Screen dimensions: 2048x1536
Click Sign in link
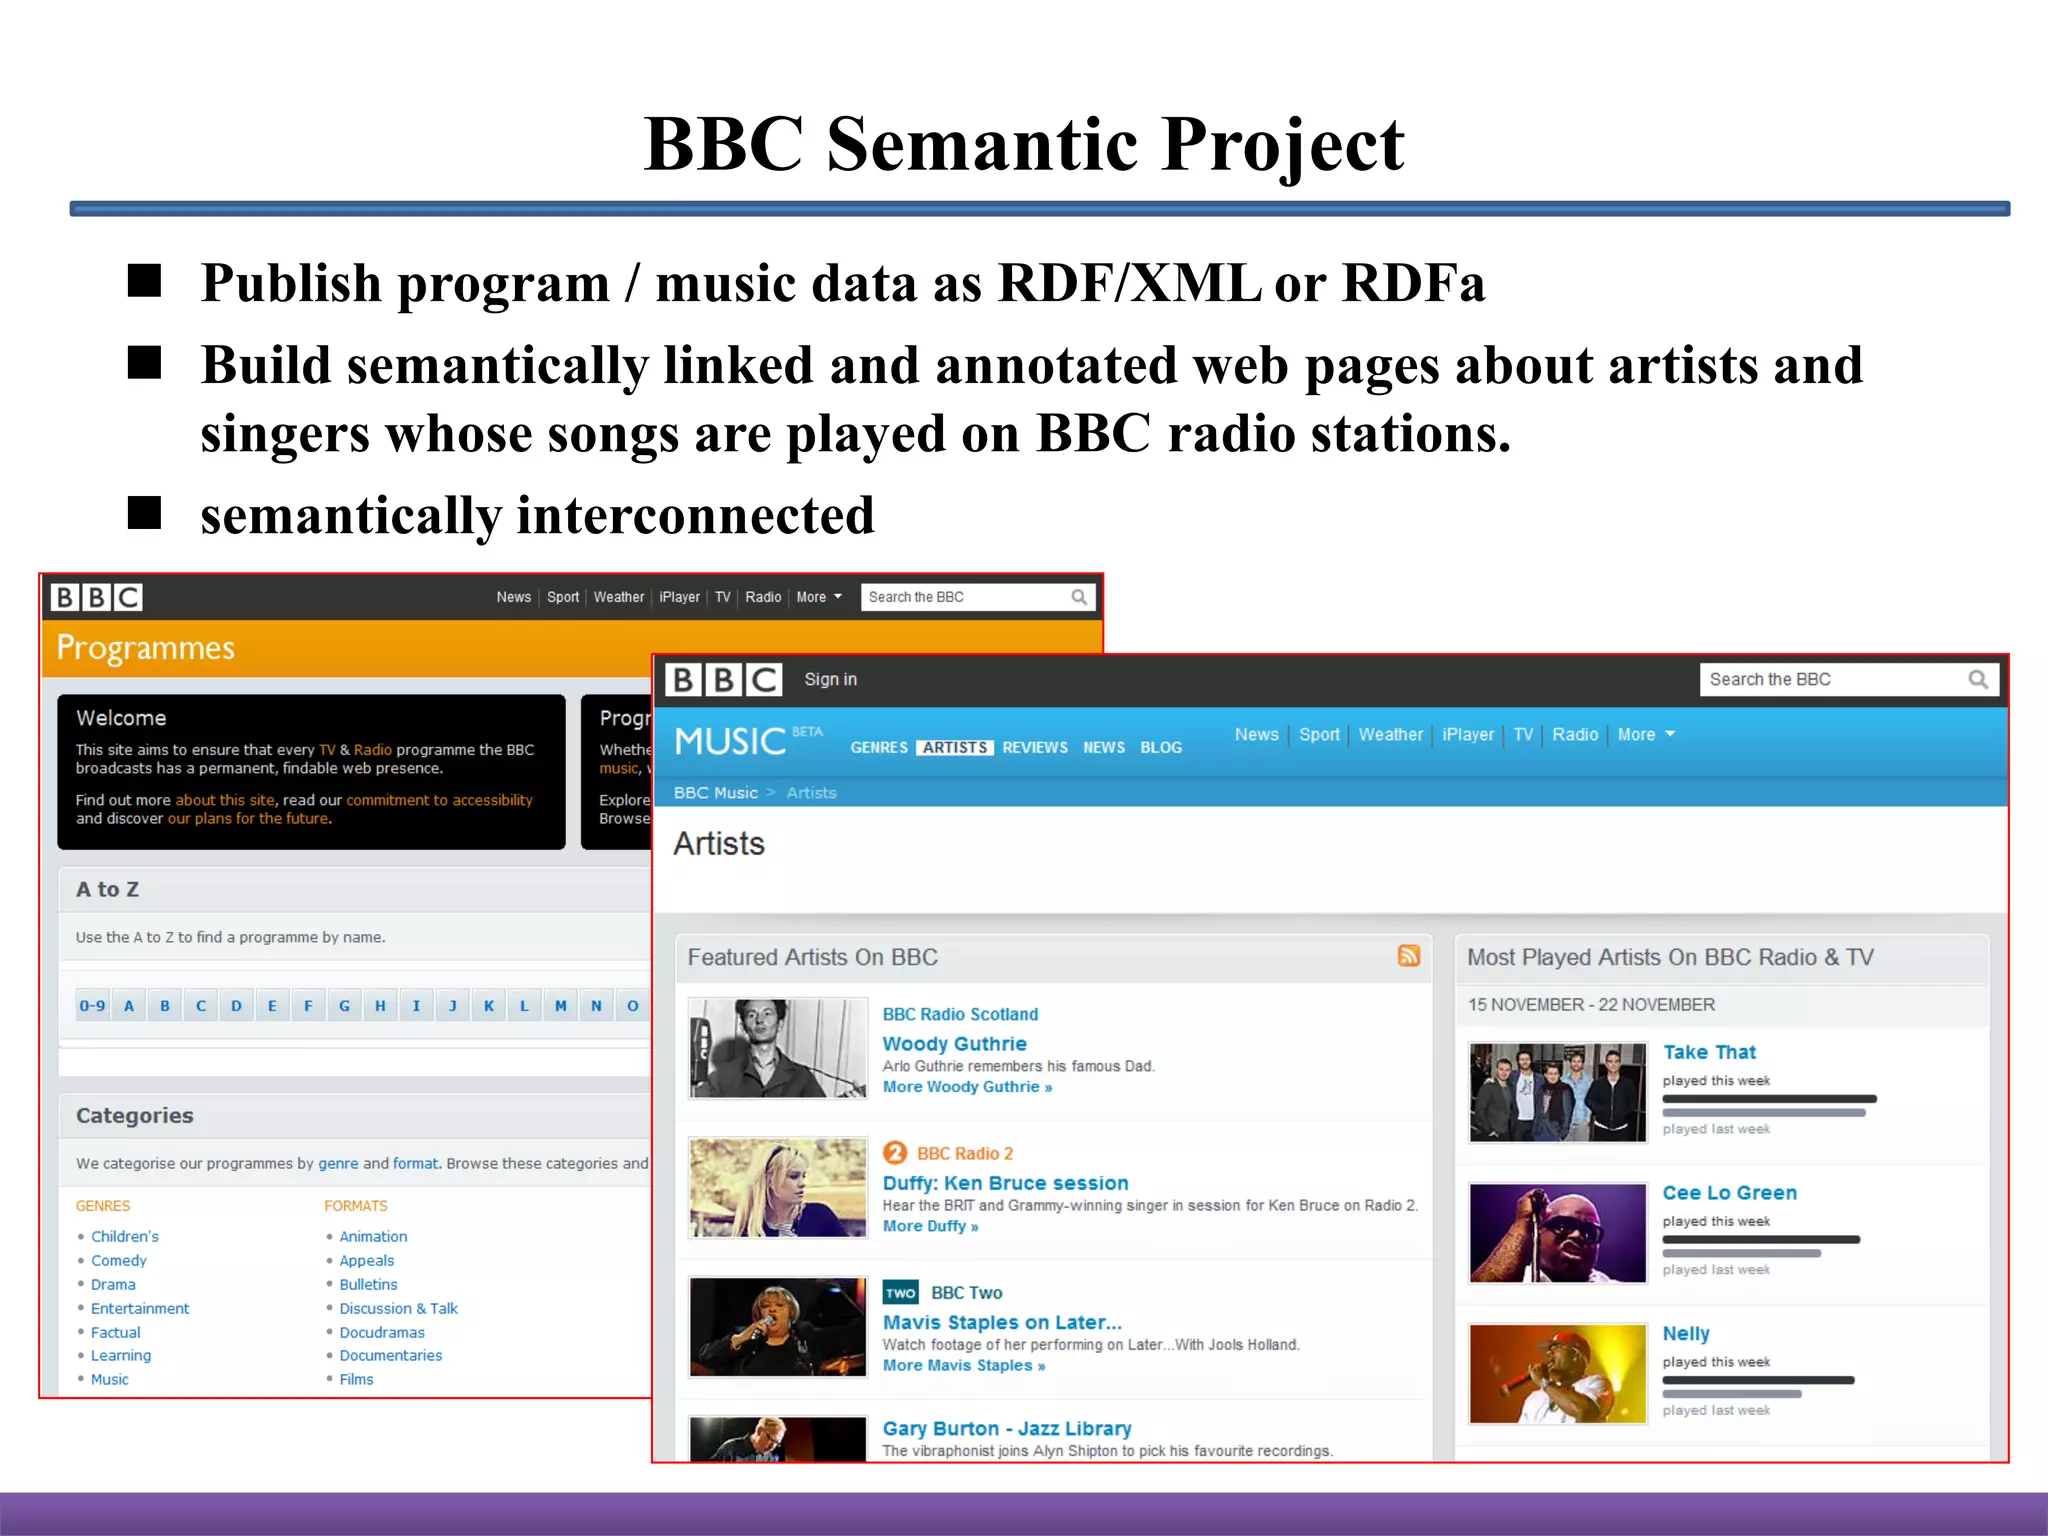[830, 680]
